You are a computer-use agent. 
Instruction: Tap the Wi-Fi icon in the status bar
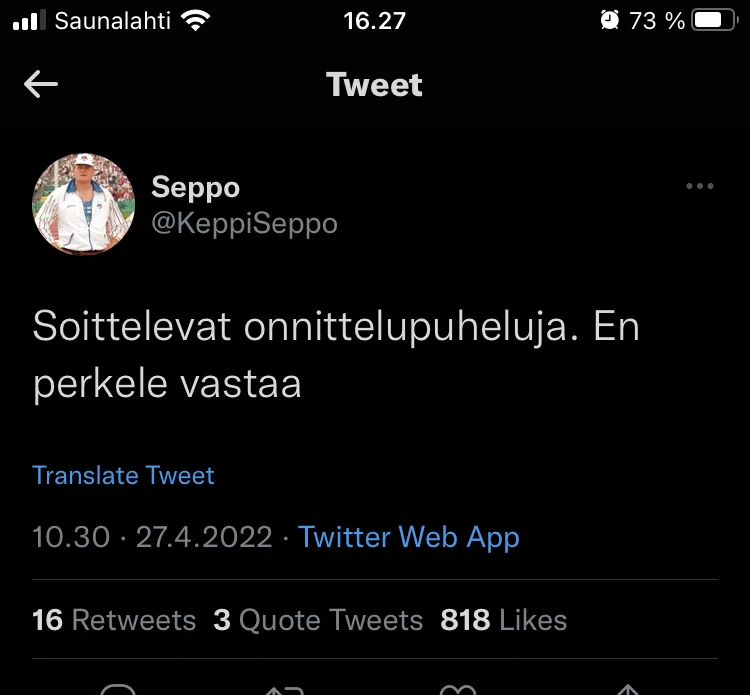pos(198,21)
